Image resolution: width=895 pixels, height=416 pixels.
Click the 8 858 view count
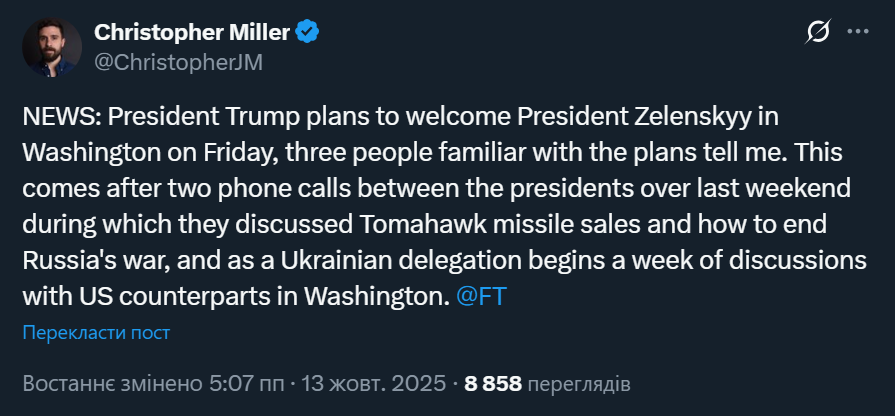[493, 383]
